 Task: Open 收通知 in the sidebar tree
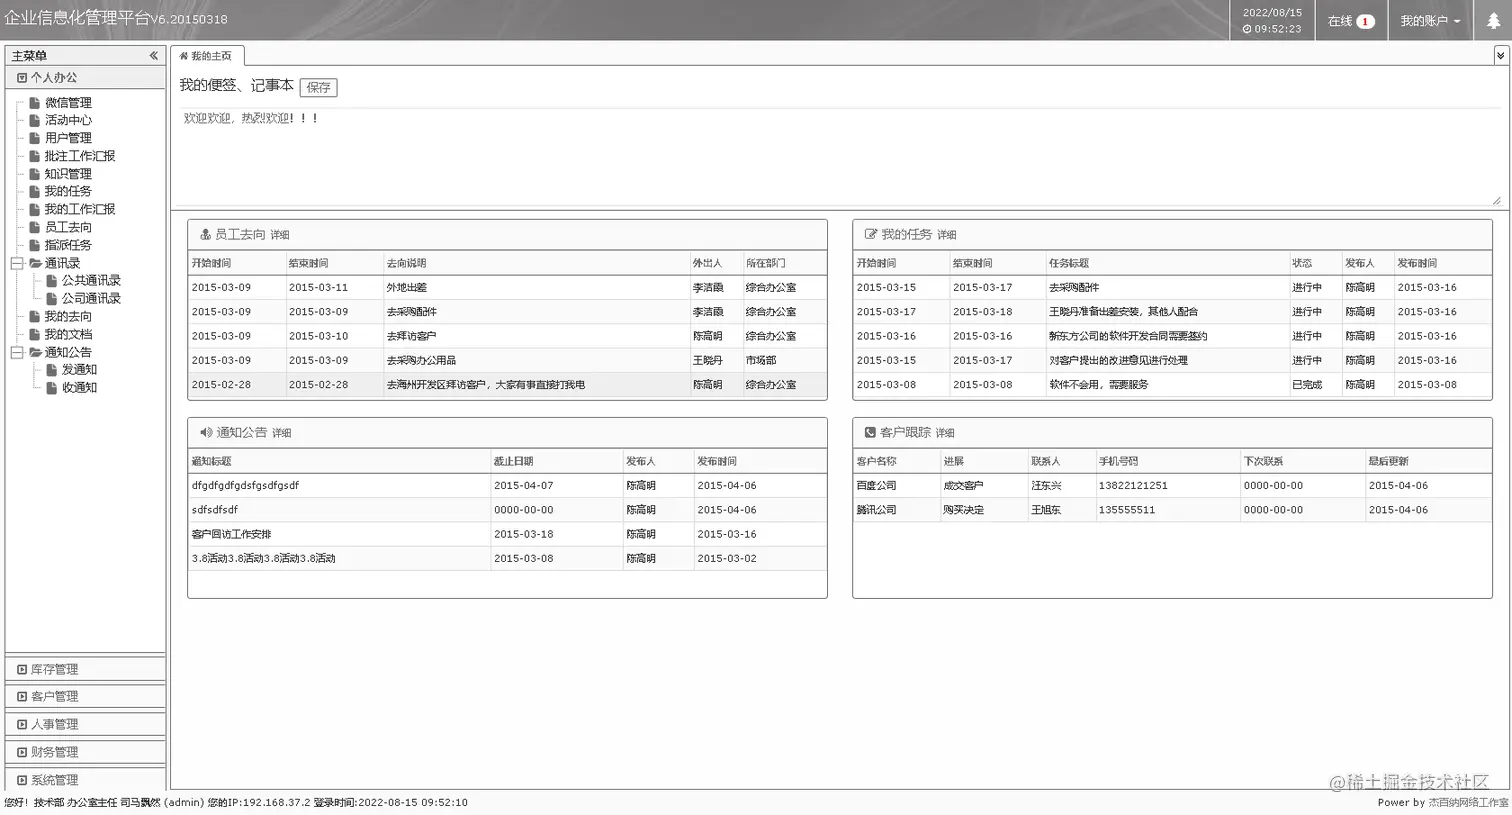pyautogui.click(x=79, y=387)
